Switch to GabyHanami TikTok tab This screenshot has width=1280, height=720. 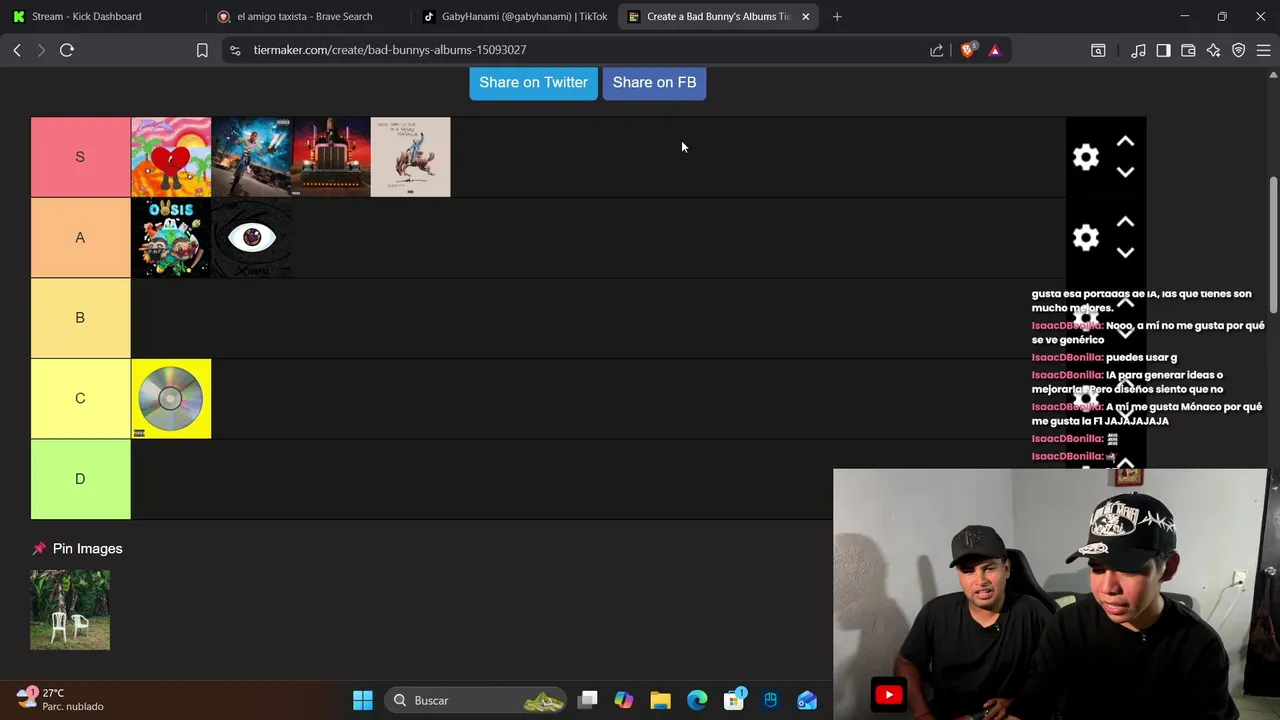(514, 16)
